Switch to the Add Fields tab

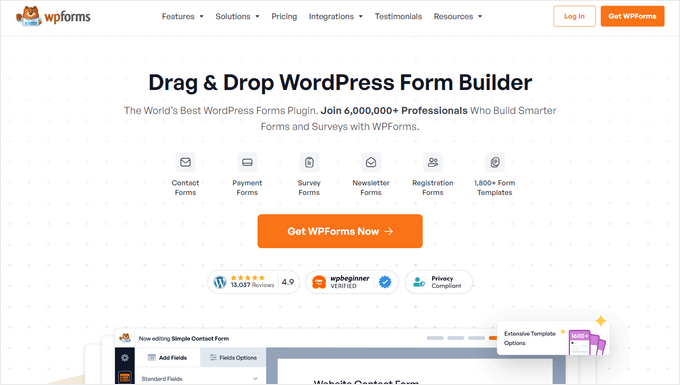[x=168, y=358]
